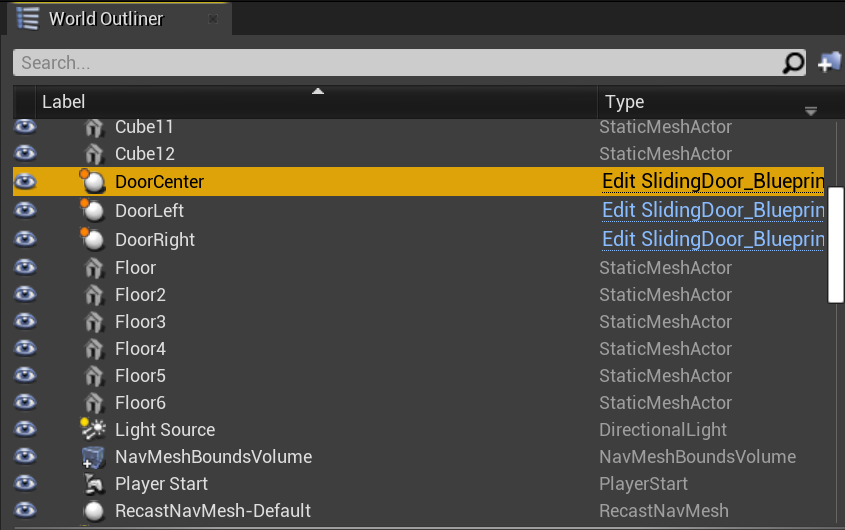Click the DoorLeft blueprint actor icon

(93, 210)
